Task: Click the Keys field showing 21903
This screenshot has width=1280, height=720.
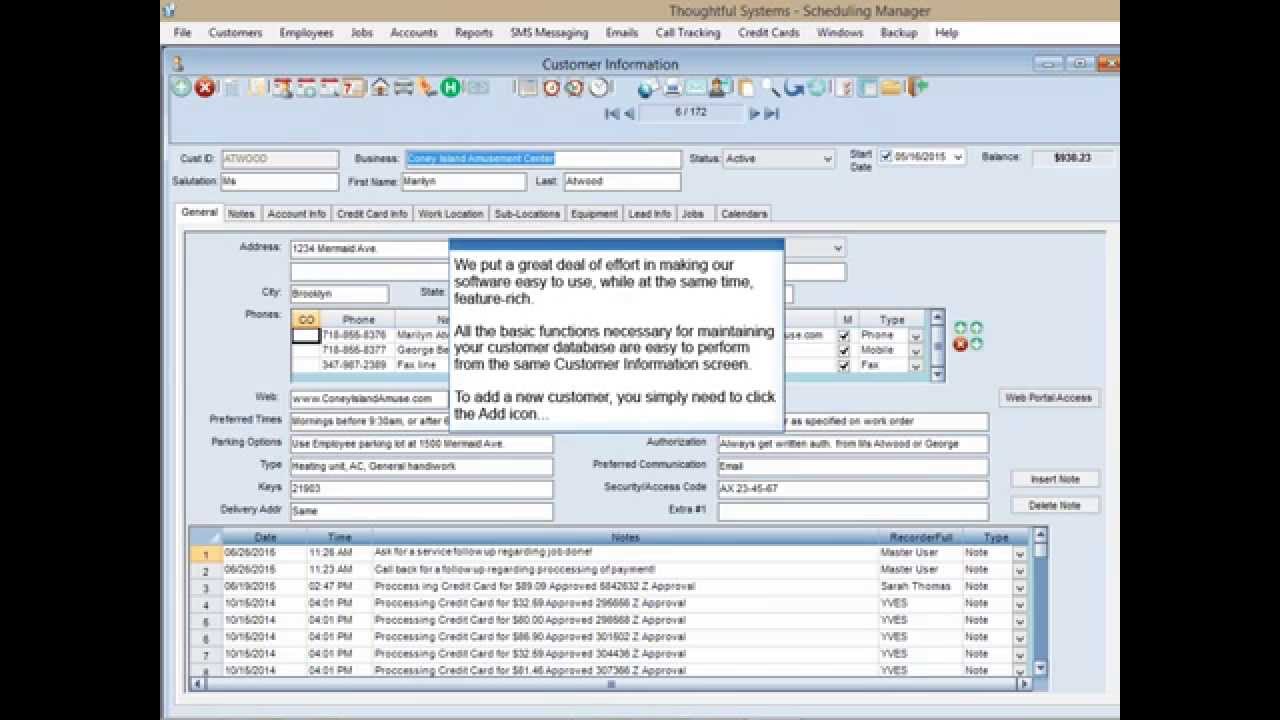Action: point(421,489)
